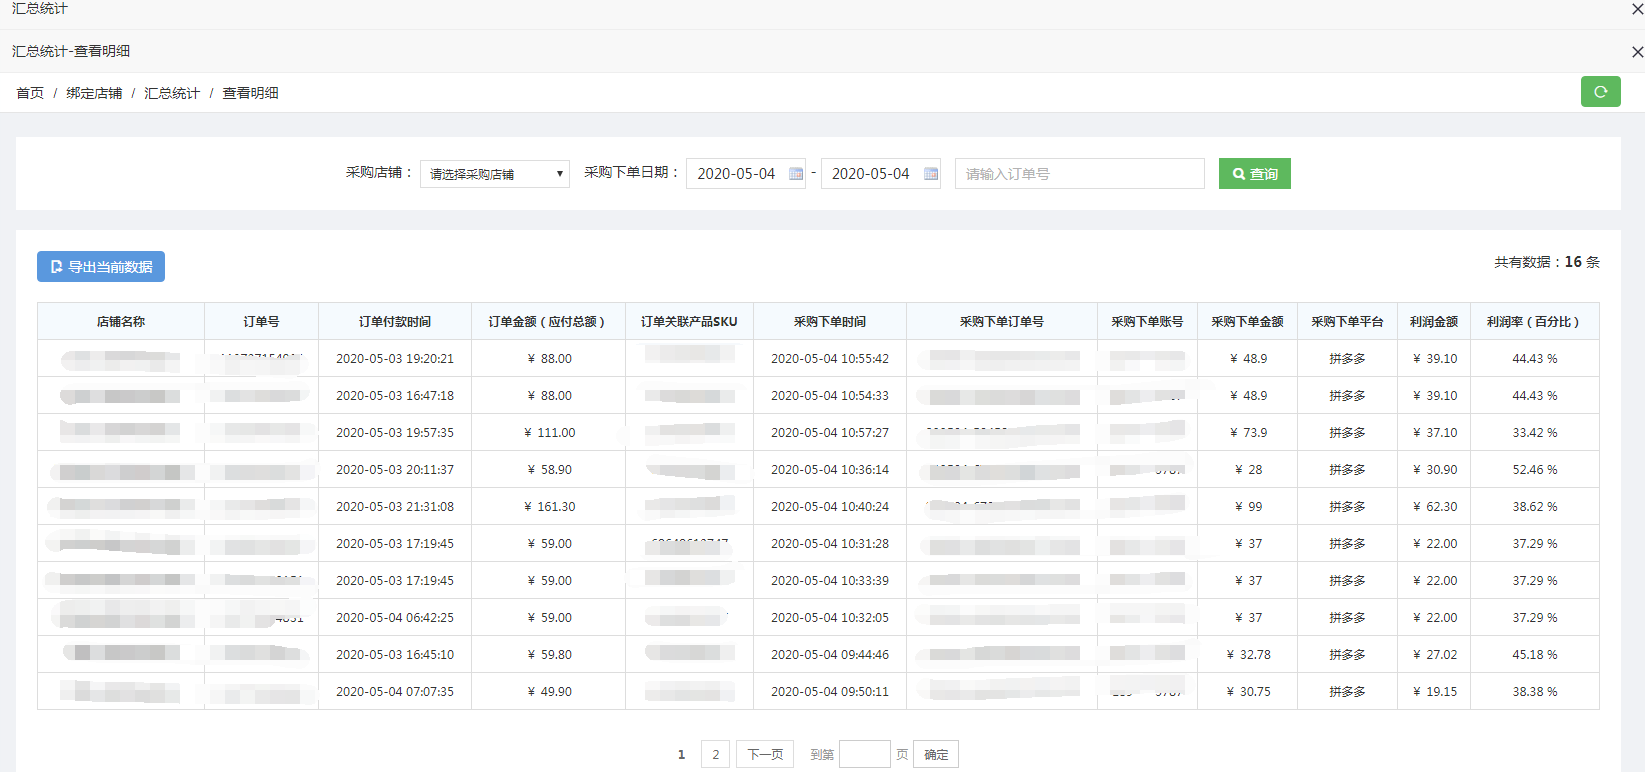Select purchase amount ¥ 32.78 cell
Image resolution: width=1645 pixels, height=772 pixels.
1248,655
